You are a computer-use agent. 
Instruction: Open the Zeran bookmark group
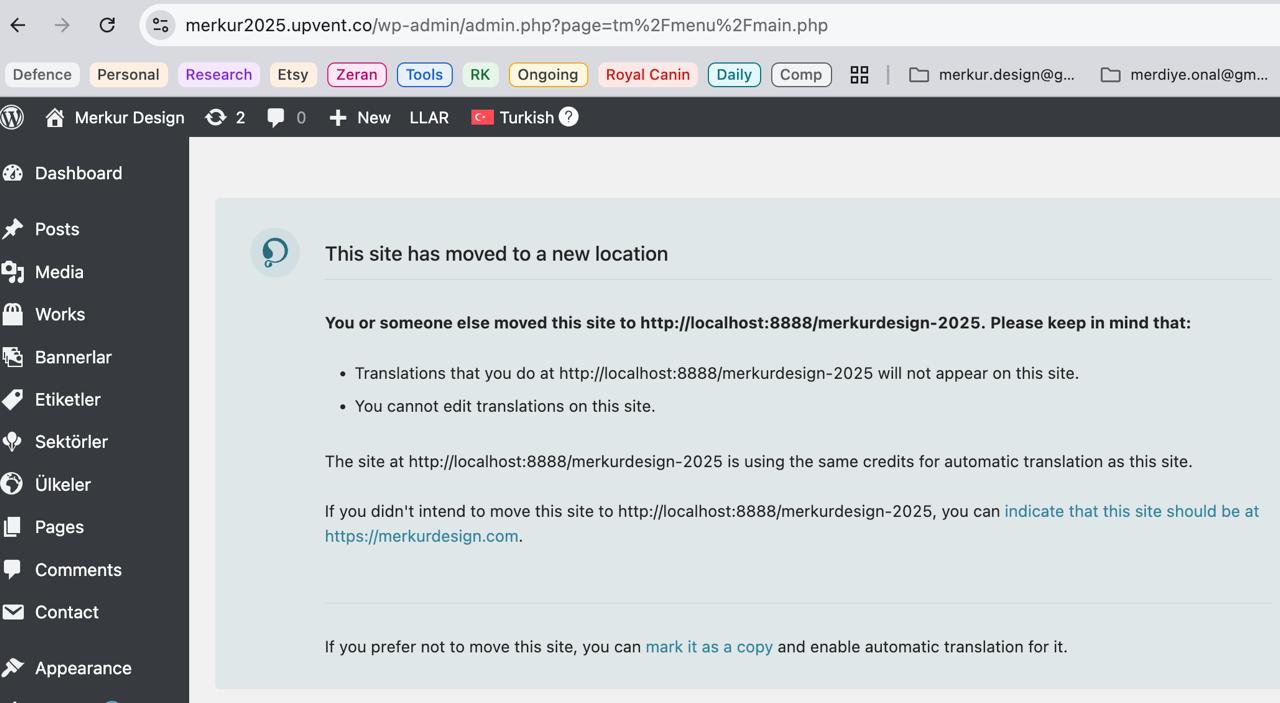pyautogui.click(x=357, y=75)
